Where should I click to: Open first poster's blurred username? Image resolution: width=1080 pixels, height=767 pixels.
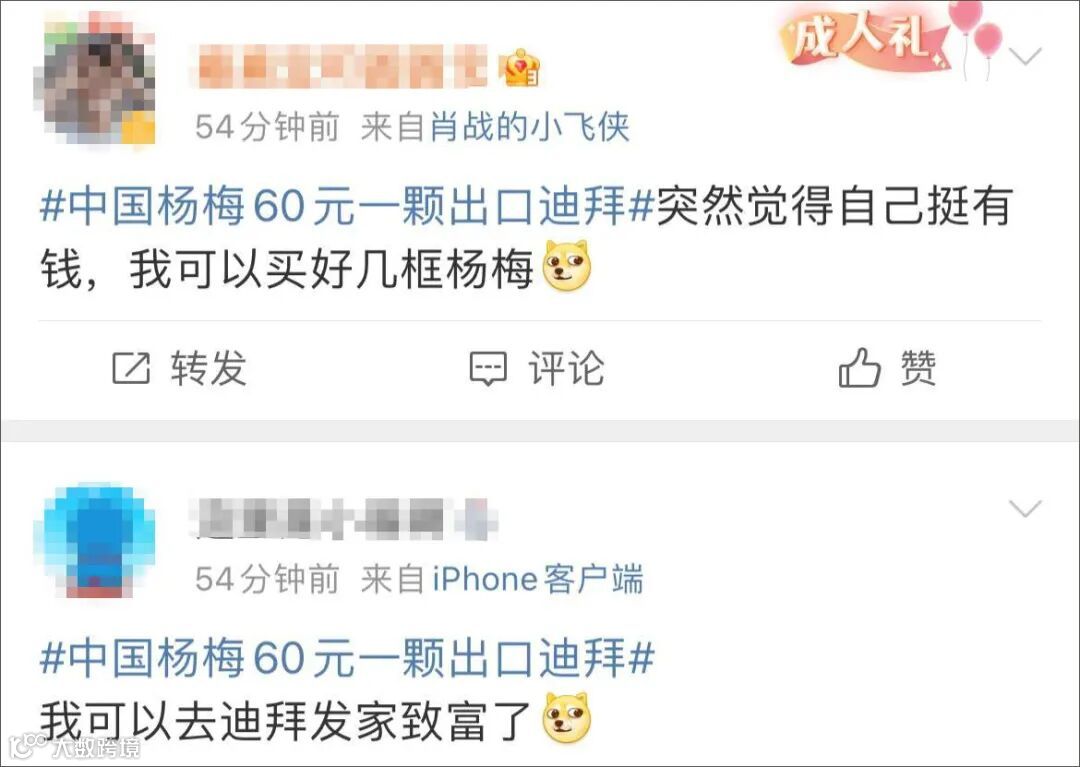pos(342,67)
